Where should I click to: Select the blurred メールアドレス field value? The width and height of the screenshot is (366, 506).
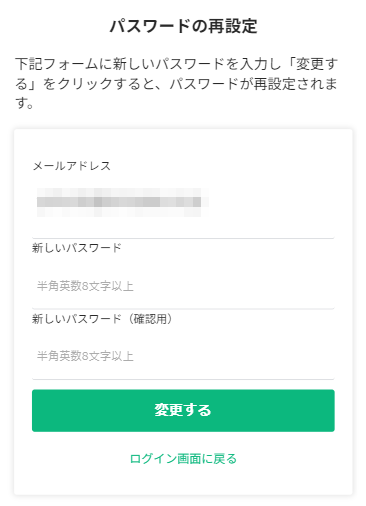click(122, 202)
